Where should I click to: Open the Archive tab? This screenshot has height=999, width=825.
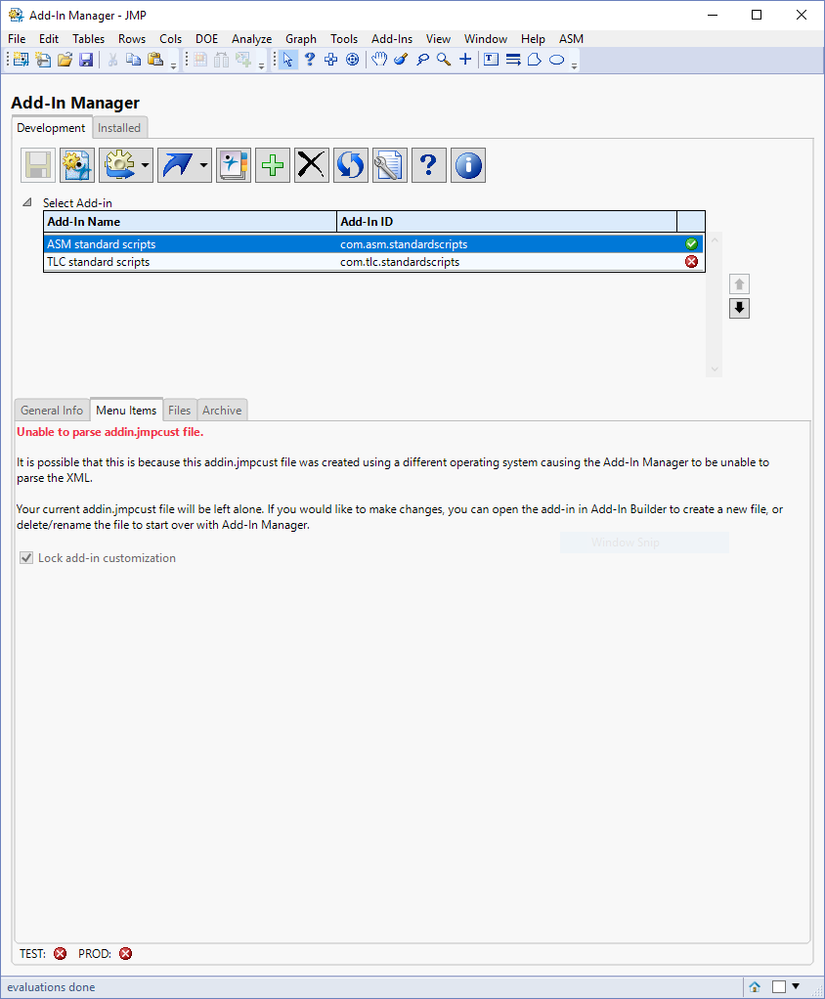point(222,410)
